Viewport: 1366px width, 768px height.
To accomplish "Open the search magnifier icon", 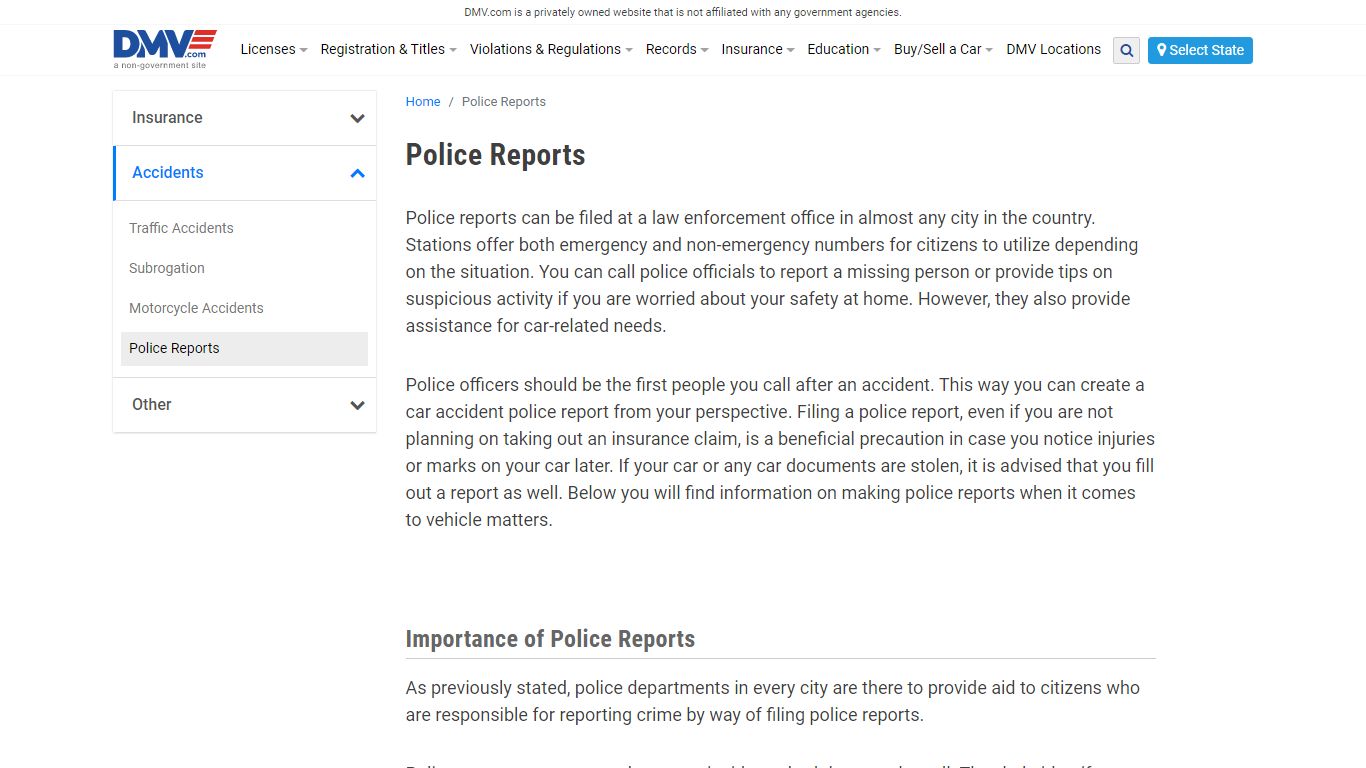I will click(1126, 50).
